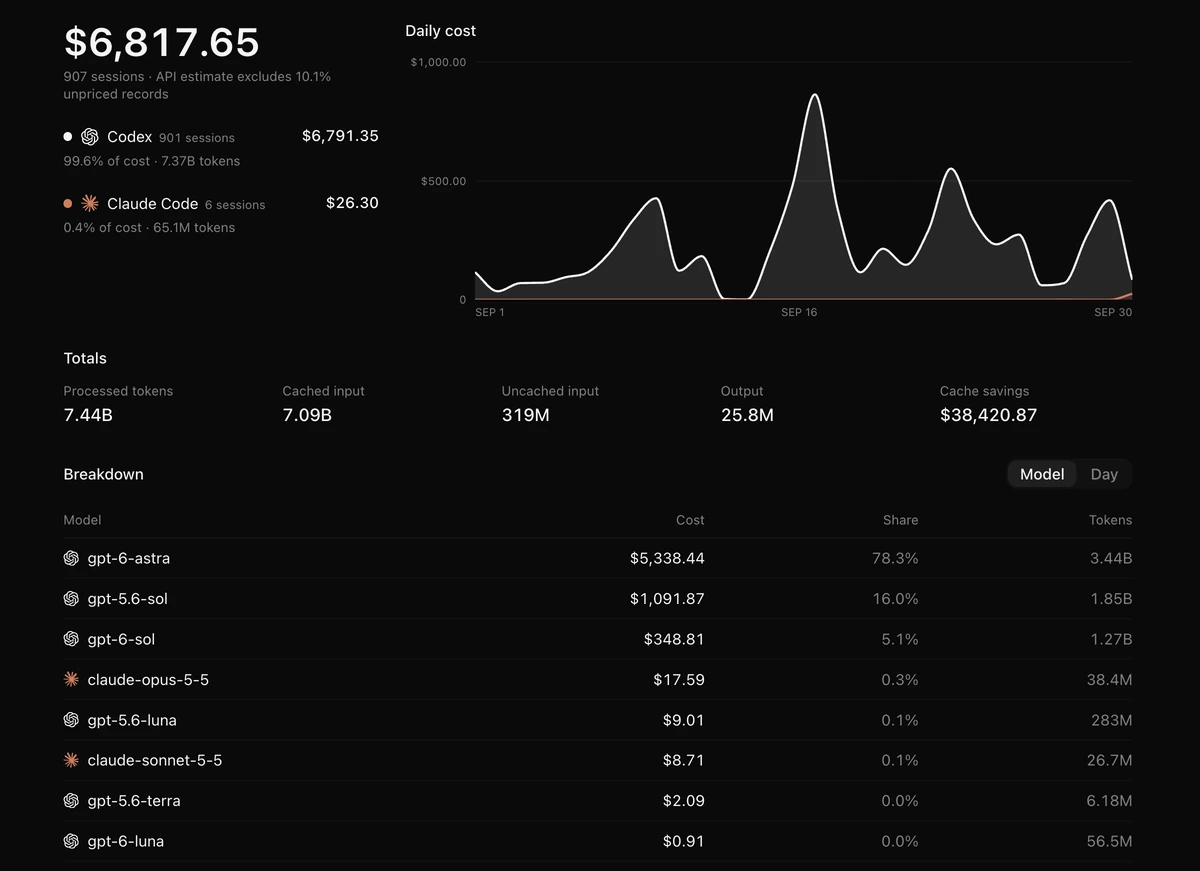The height and width of the screenshot is (871, 1200).
Task: Click the 78.3% share cell
Action: click(895, 559)
